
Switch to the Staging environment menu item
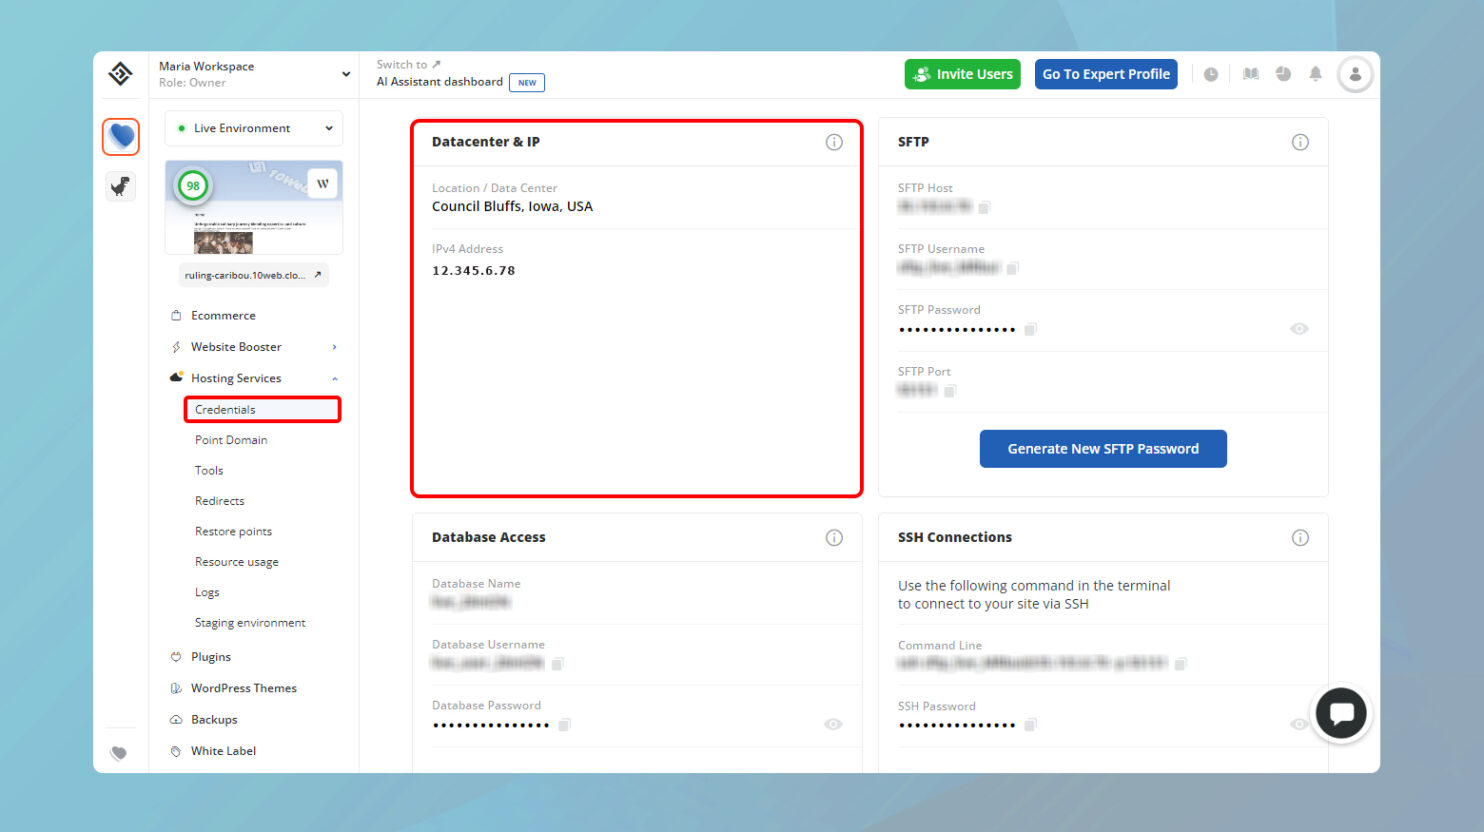coord(250,622)
